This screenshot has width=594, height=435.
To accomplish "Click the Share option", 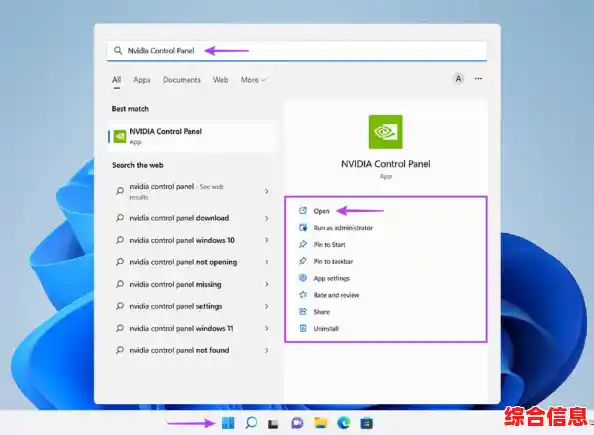I will (x=322, y=312).
